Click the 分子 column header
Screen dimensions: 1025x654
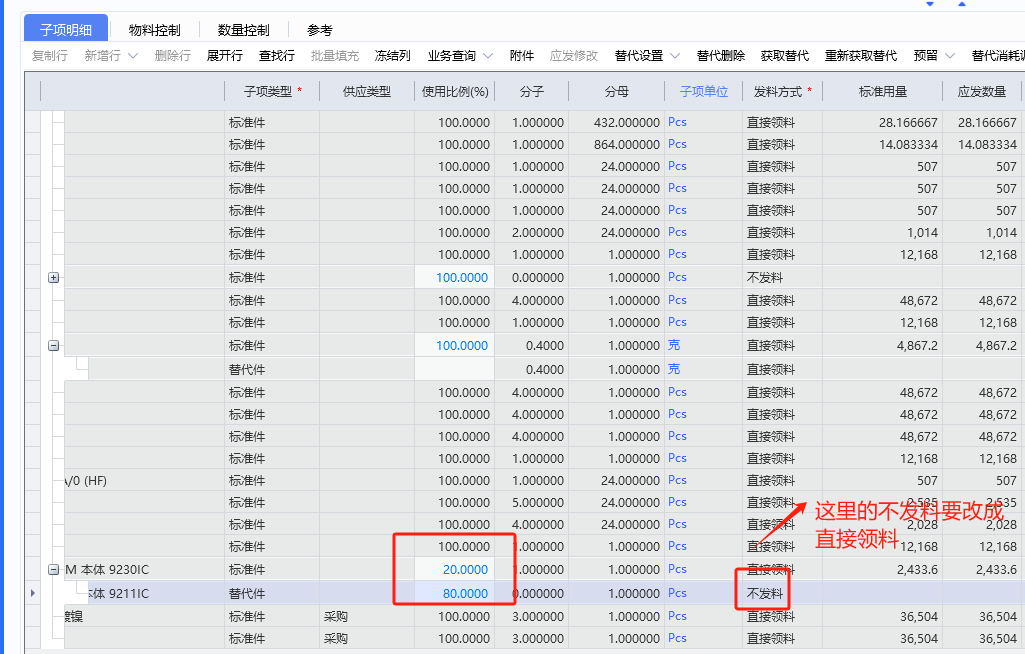[531, 92]
